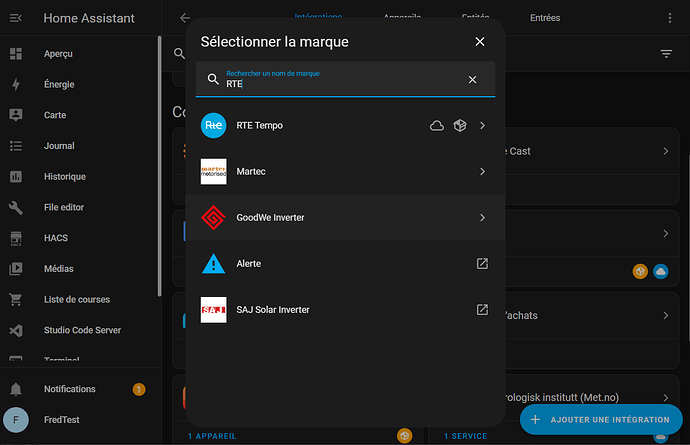Click the notifications badge count
This screenshot has height=445, width=690.
pyautogui.click(x=139, y=390)
